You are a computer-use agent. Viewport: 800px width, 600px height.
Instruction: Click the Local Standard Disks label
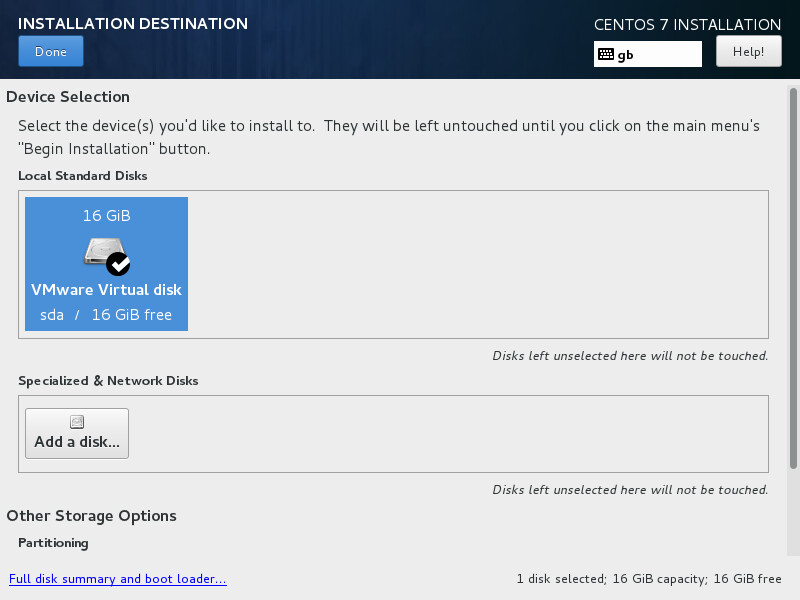point(82,176)
